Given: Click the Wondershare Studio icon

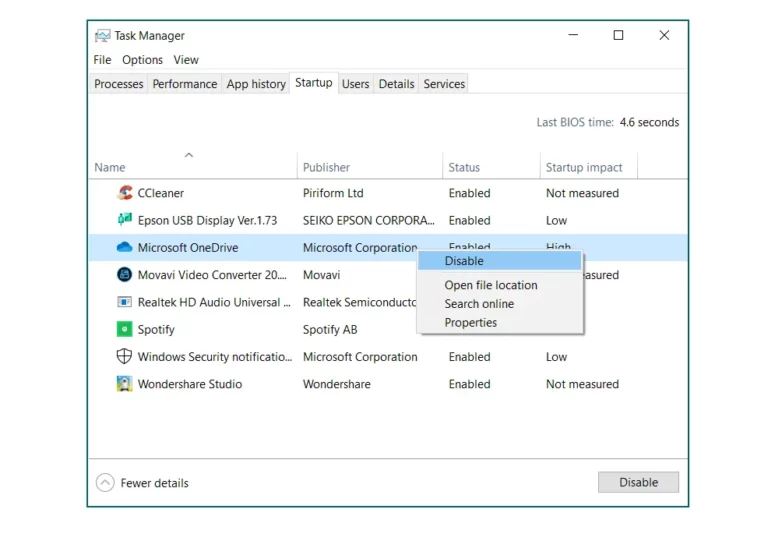Looking at the screenshot, I should pyautogui.click(x=124, y=384).
